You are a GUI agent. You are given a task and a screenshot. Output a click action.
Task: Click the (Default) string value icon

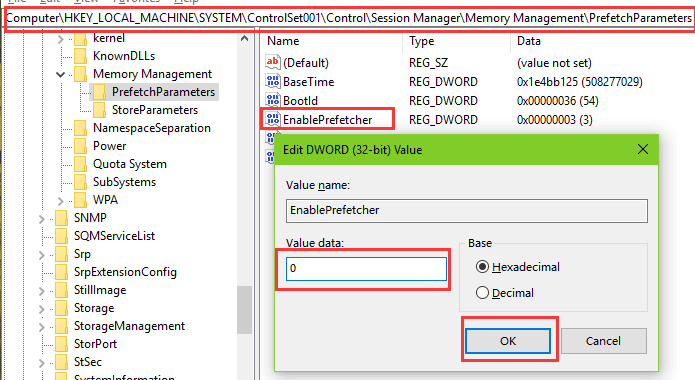(273, 62)
